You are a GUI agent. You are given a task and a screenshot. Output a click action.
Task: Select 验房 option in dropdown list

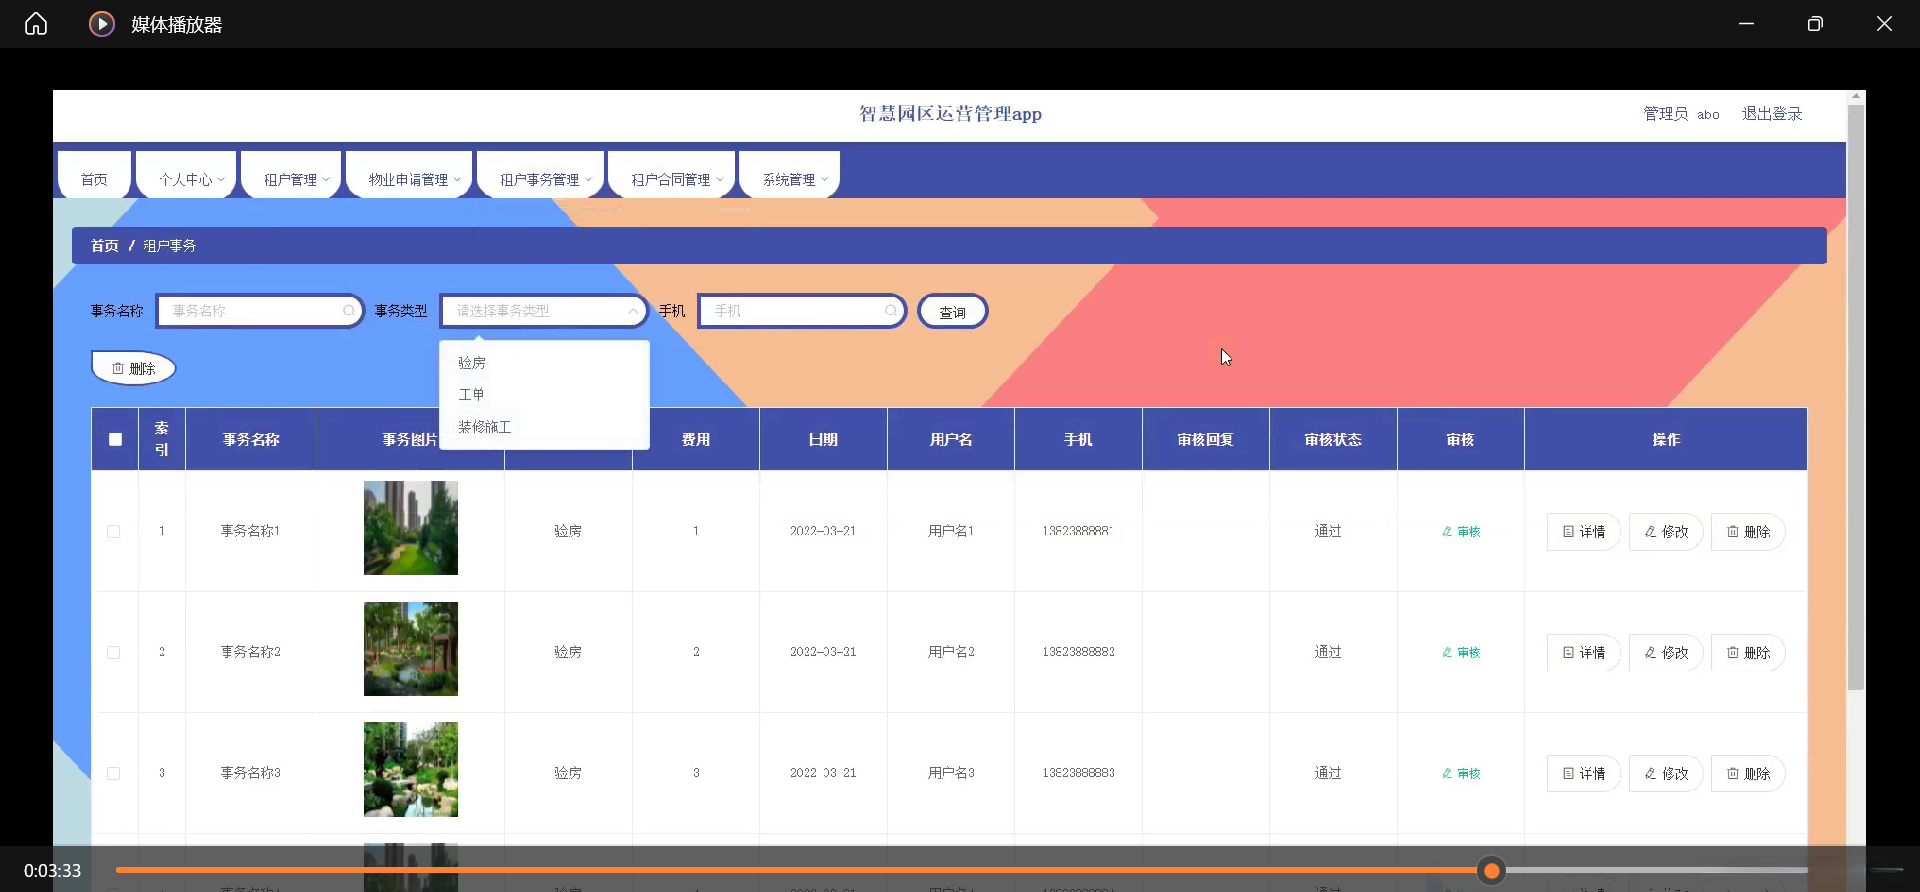(x=544, y=363)
